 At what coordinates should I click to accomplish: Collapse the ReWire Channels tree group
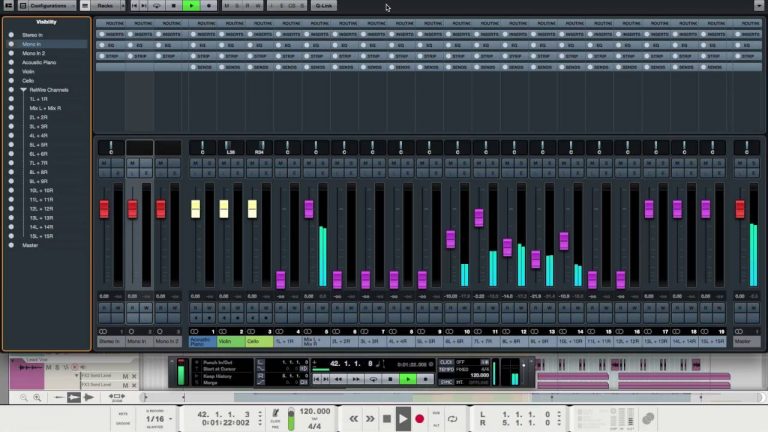24,90
